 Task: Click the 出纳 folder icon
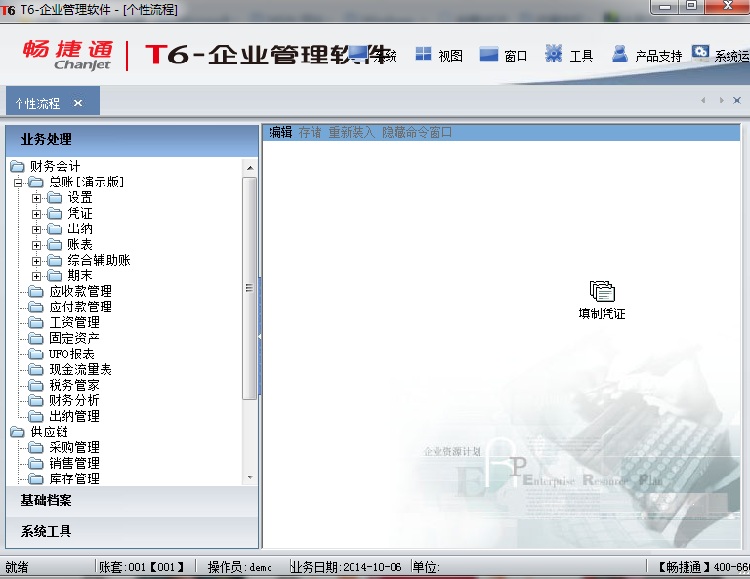[55, 229]
